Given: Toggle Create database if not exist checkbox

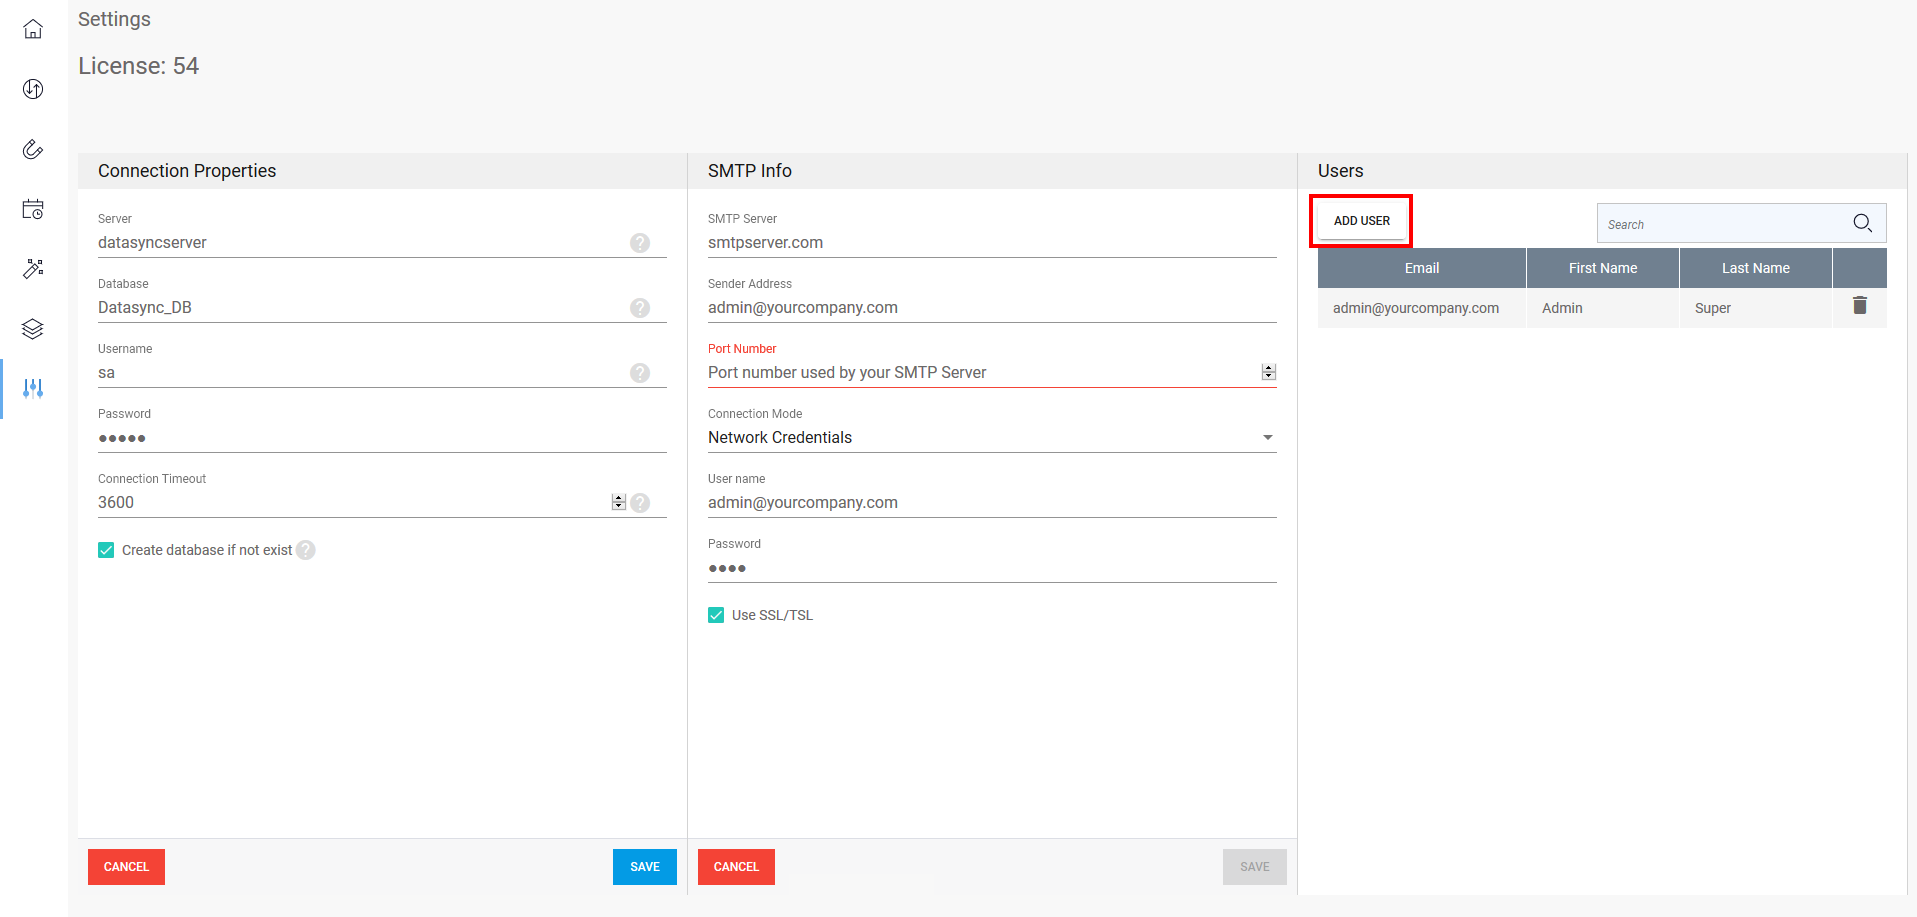Looking at the screenshot, I should 106,550.
